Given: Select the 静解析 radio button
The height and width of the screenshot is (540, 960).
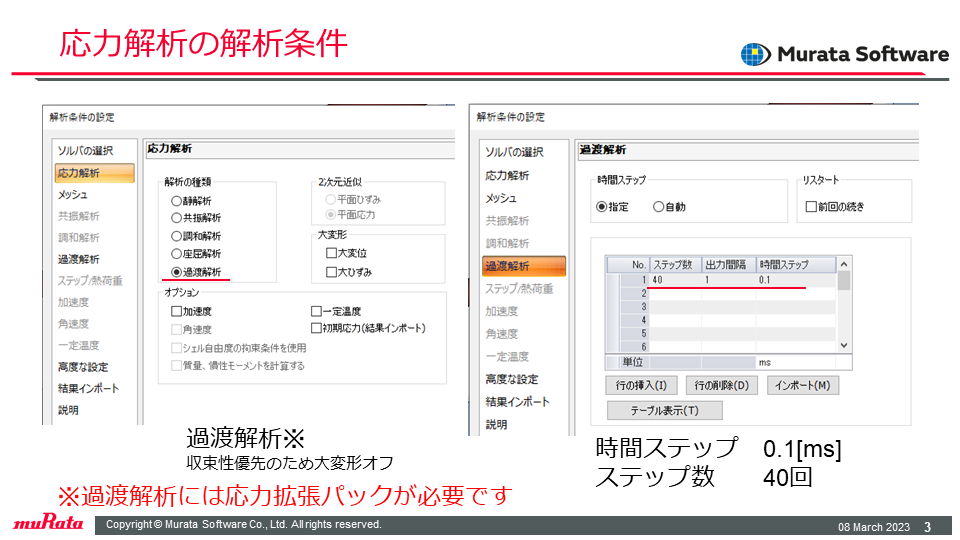Looking at the screenshot, I should coord(176,201).
